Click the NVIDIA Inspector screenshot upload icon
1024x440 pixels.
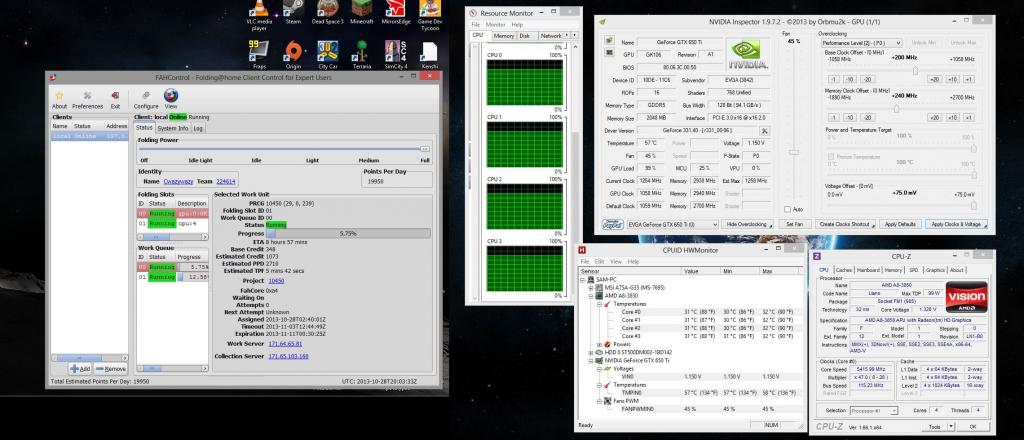pyautogui.click(x=609, y=40)
